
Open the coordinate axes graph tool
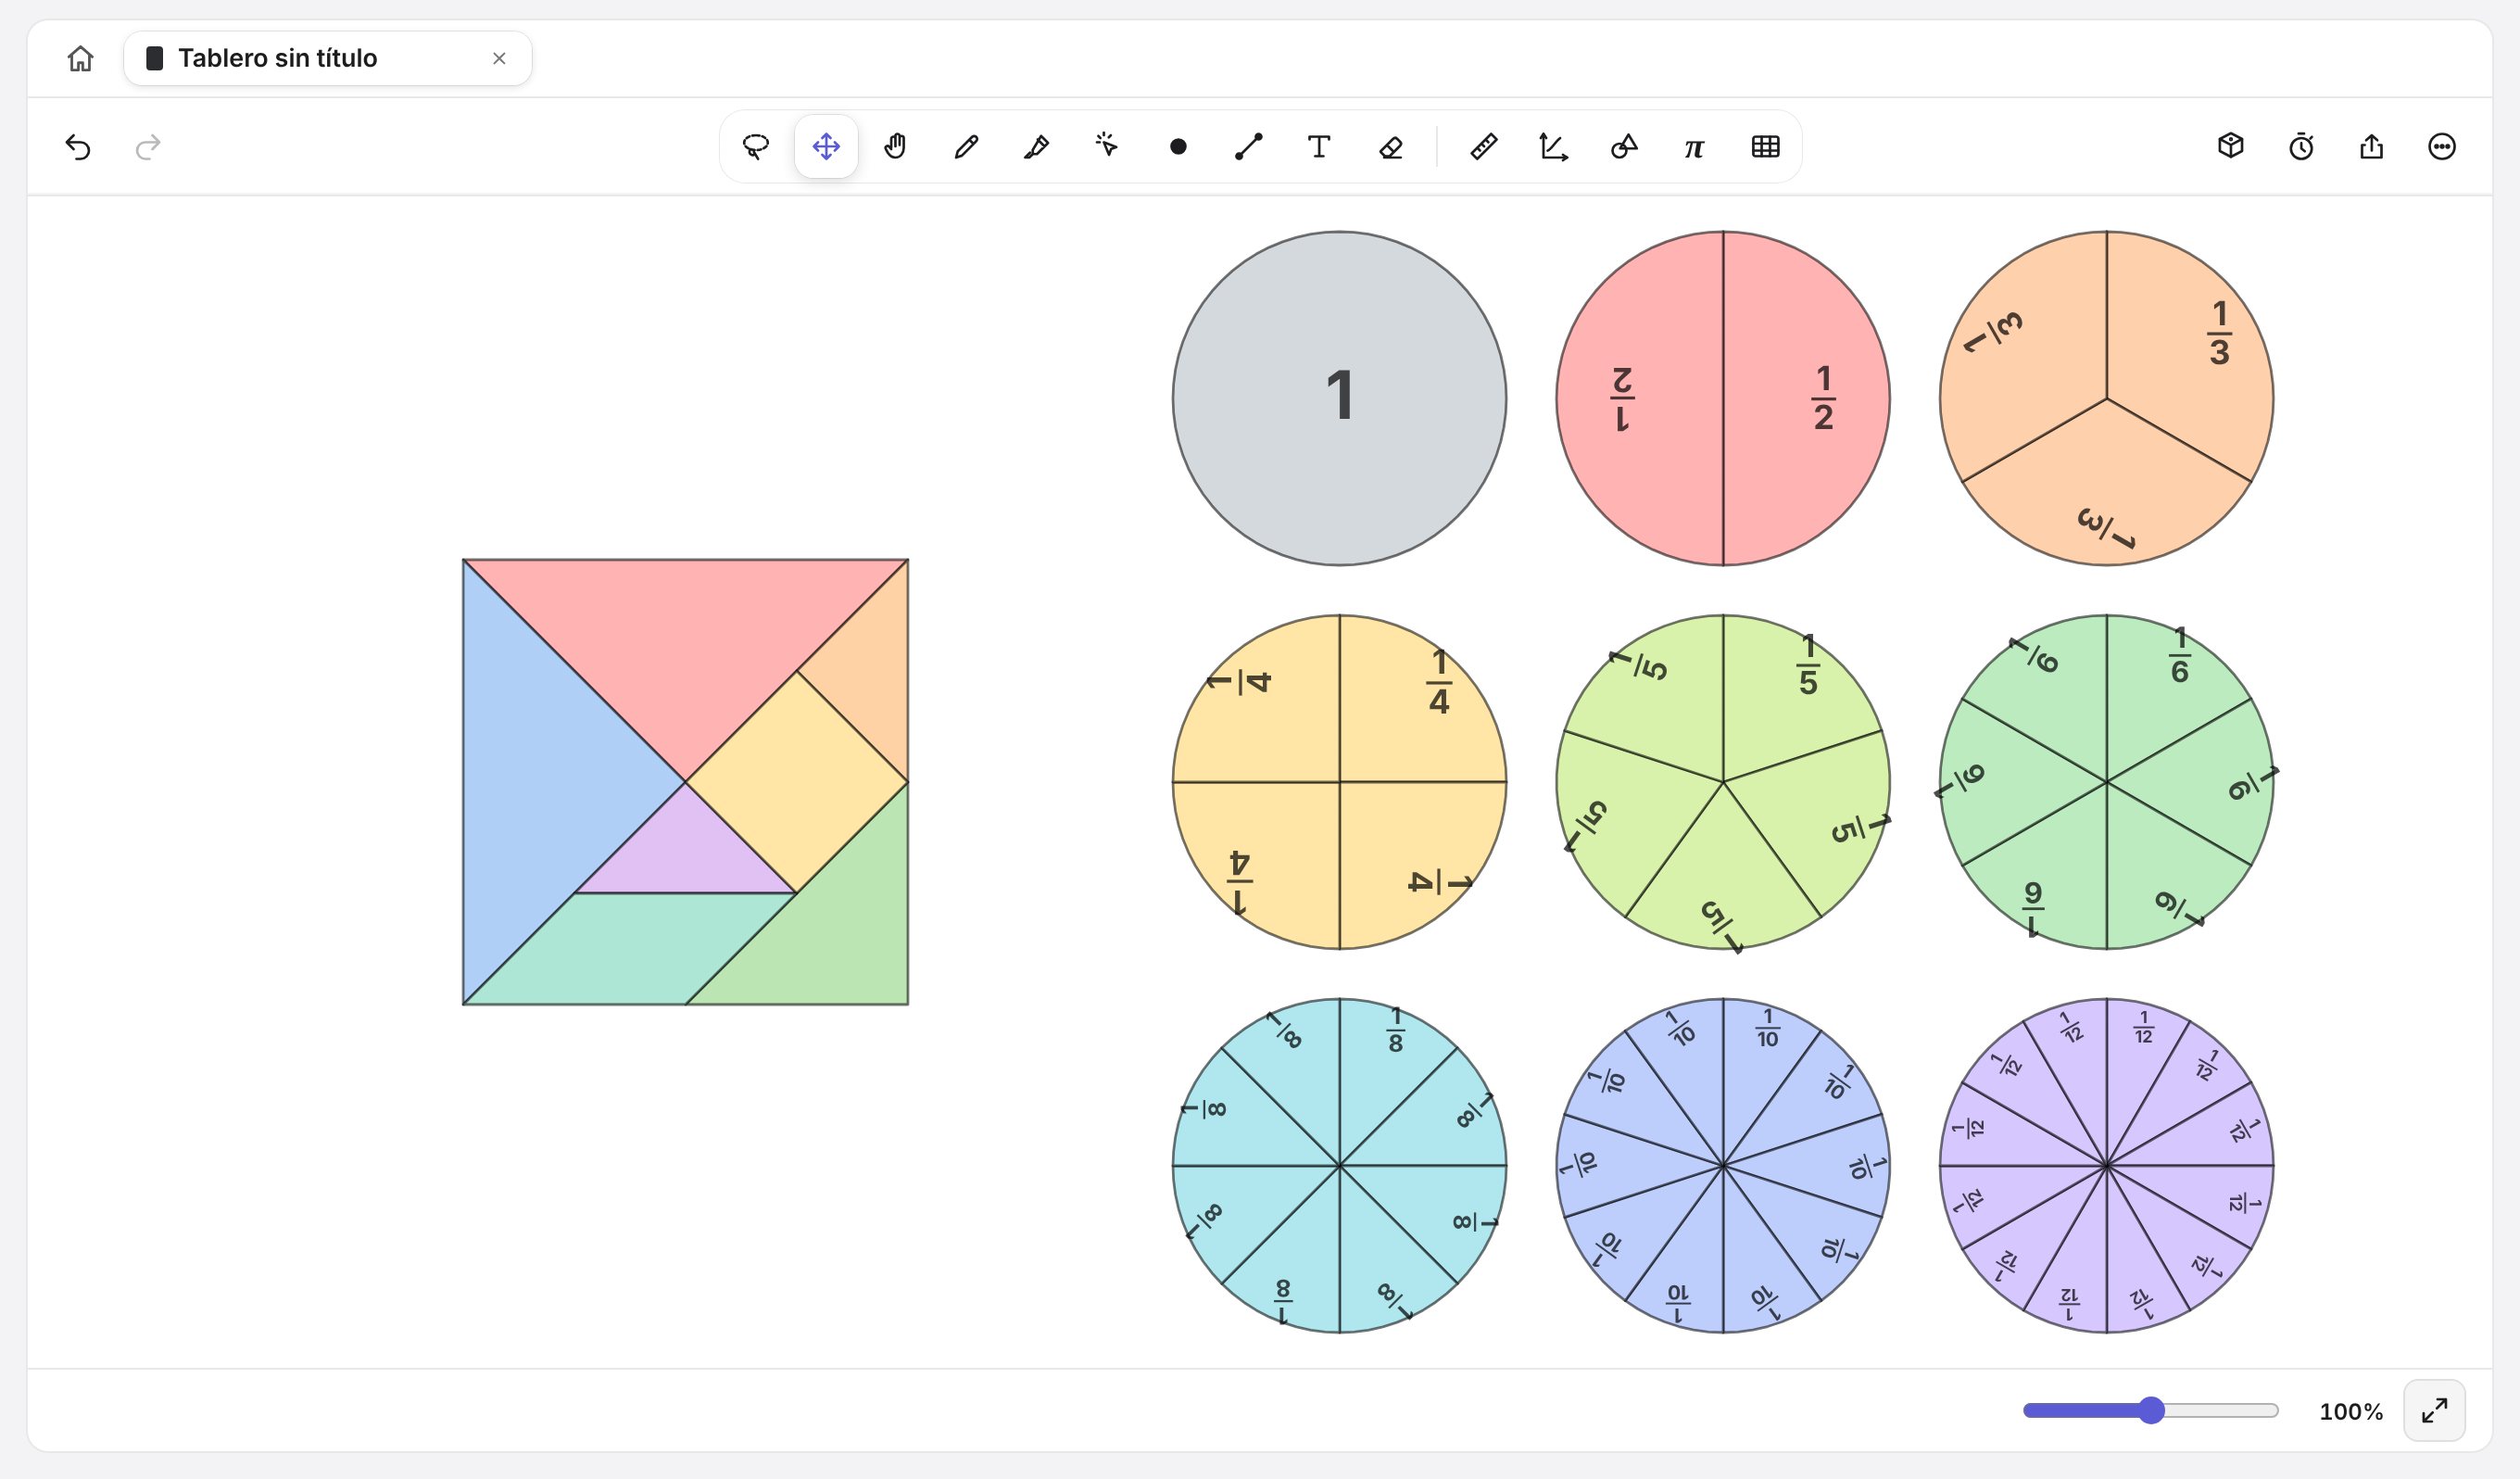[1553, 147]
